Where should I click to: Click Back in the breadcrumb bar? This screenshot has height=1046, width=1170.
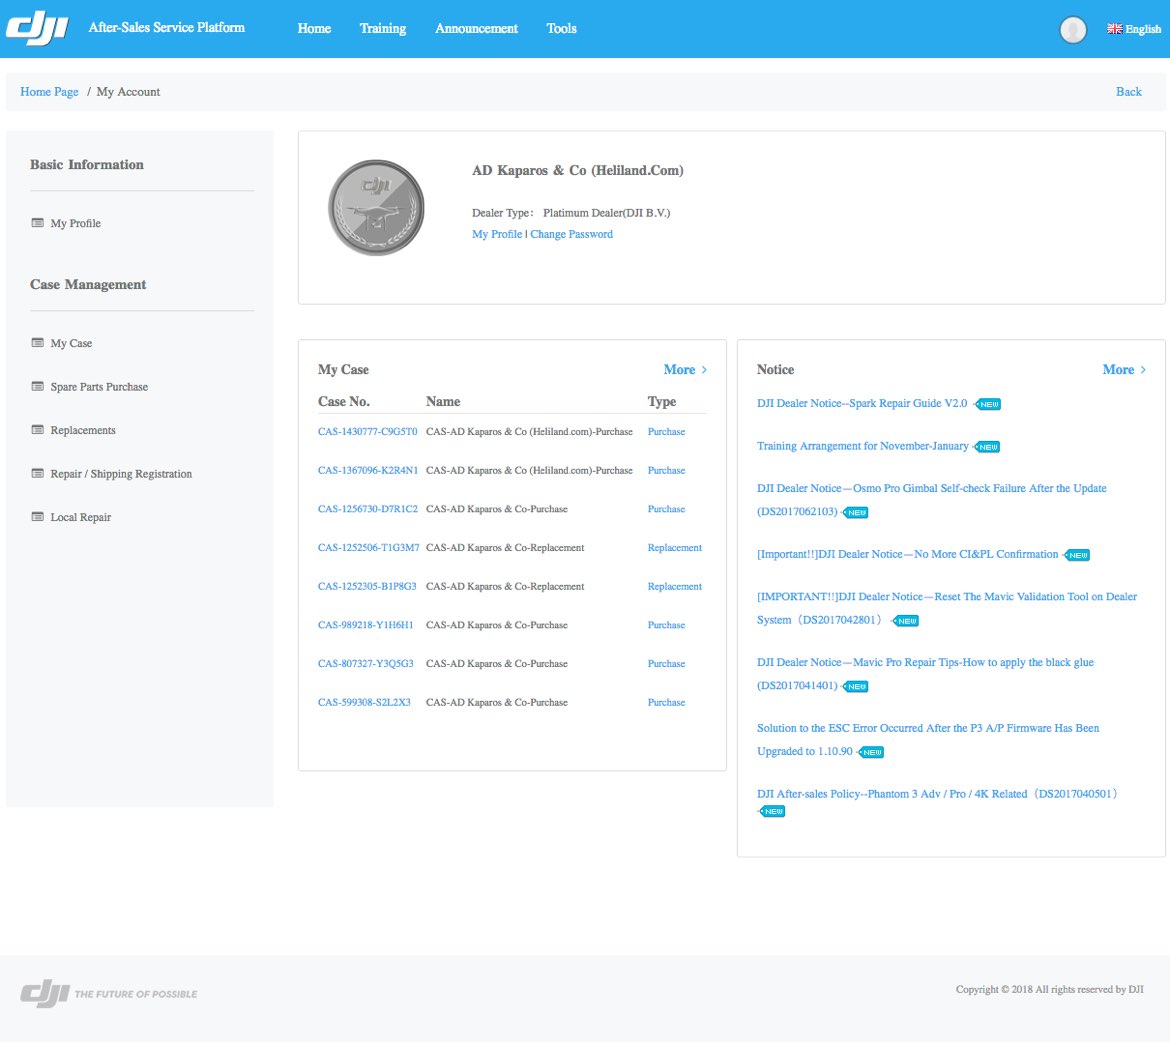click(x=1128, y=92)
